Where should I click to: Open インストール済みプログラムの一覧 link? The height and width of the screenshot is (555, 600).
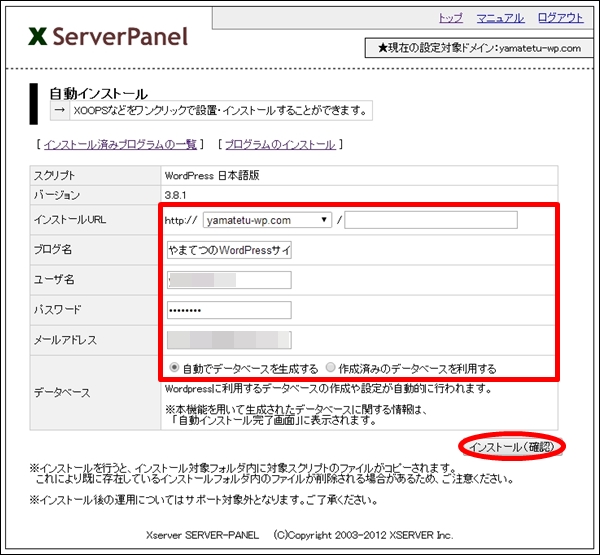(120, 144)
